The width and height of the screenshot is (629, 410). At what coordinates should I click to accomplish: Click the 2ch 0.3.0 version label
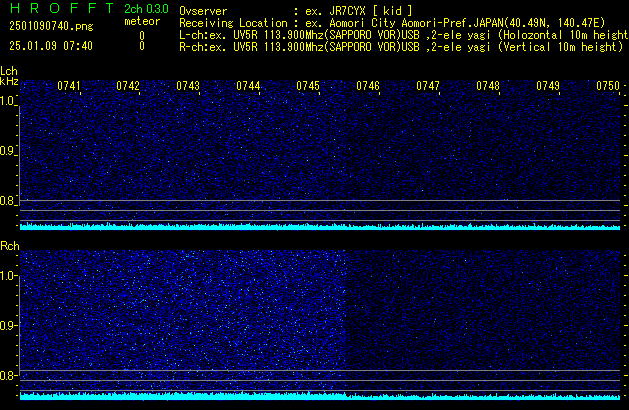click(x=146, y=9)
